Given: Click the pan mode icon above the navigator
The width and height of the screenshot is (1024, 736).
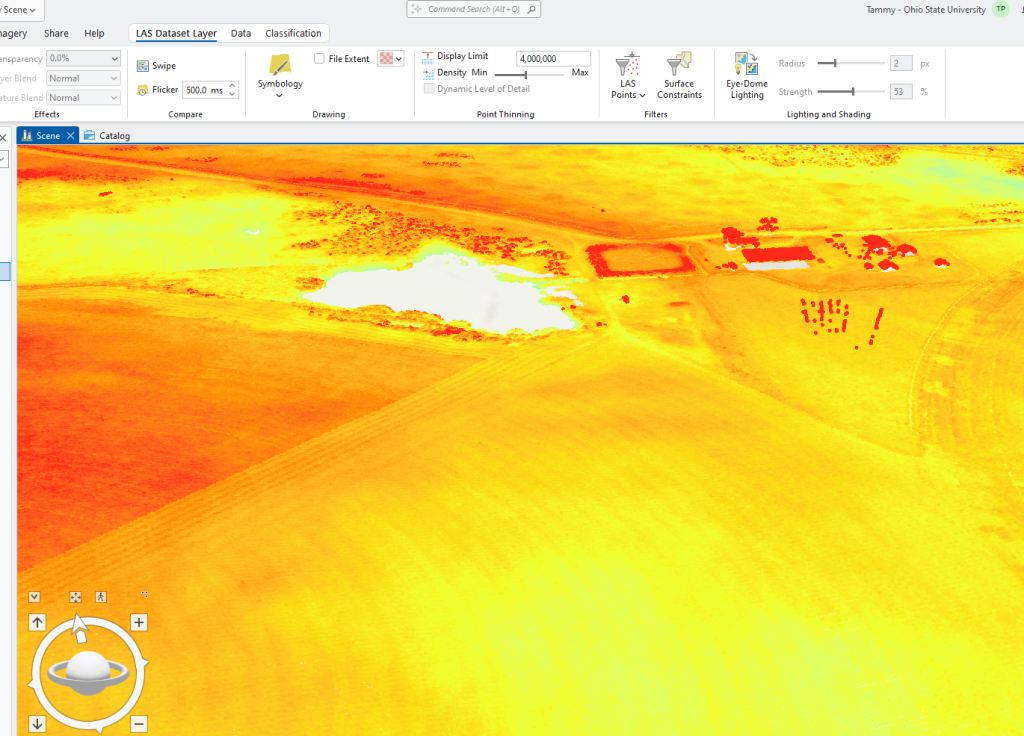Looking at the screenshot, I should coord(74,595).
